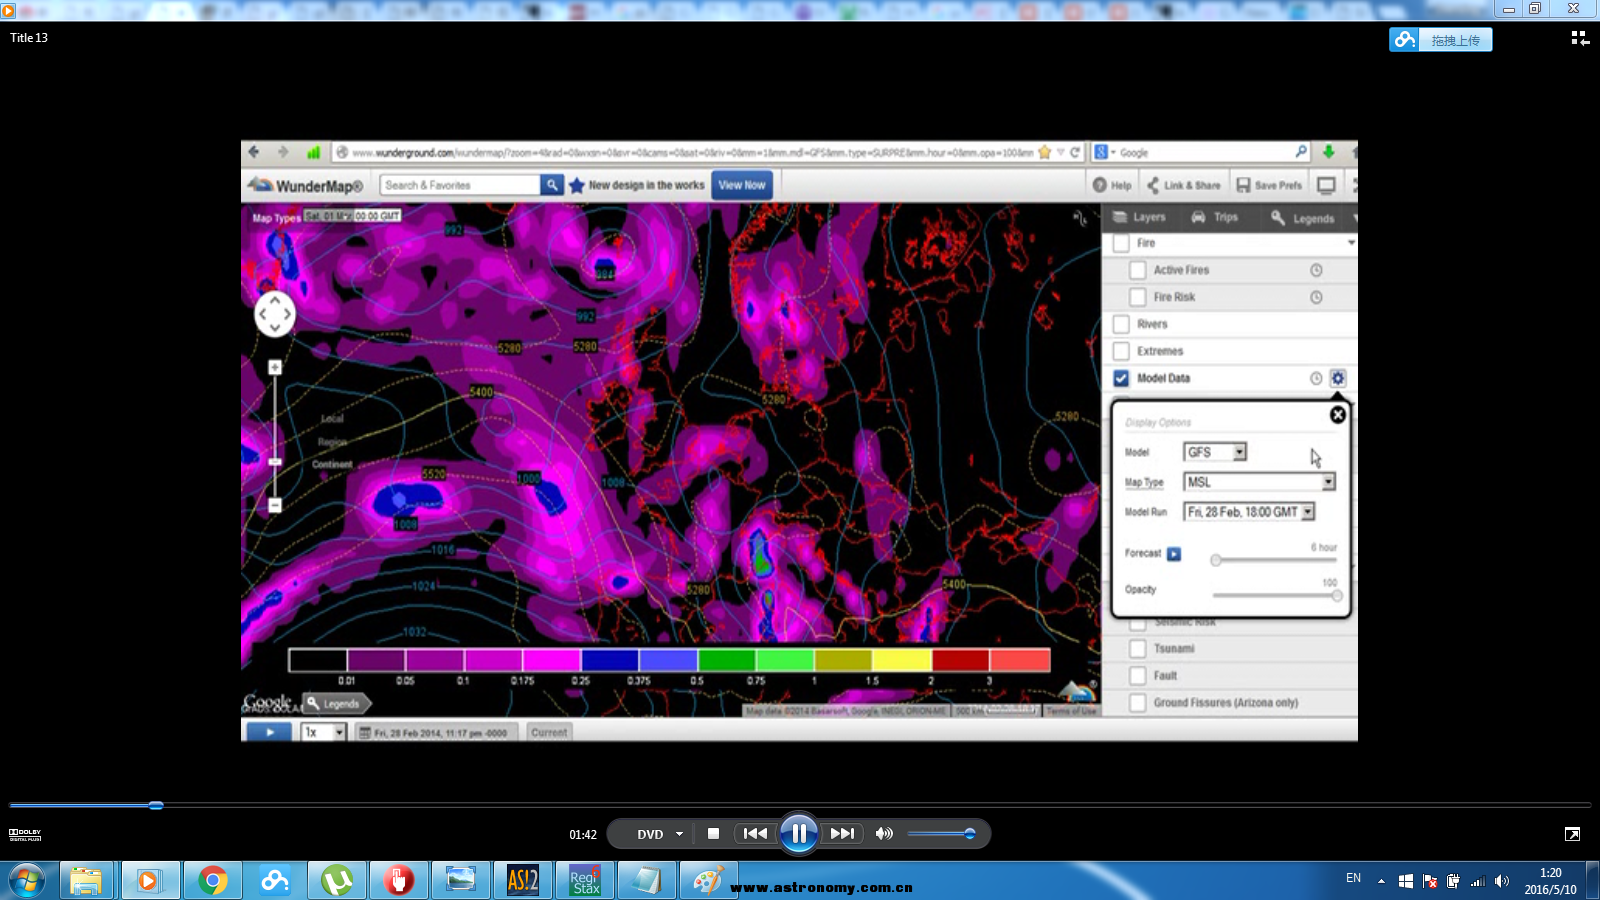Open the Windows Start menu

point(27,881)
